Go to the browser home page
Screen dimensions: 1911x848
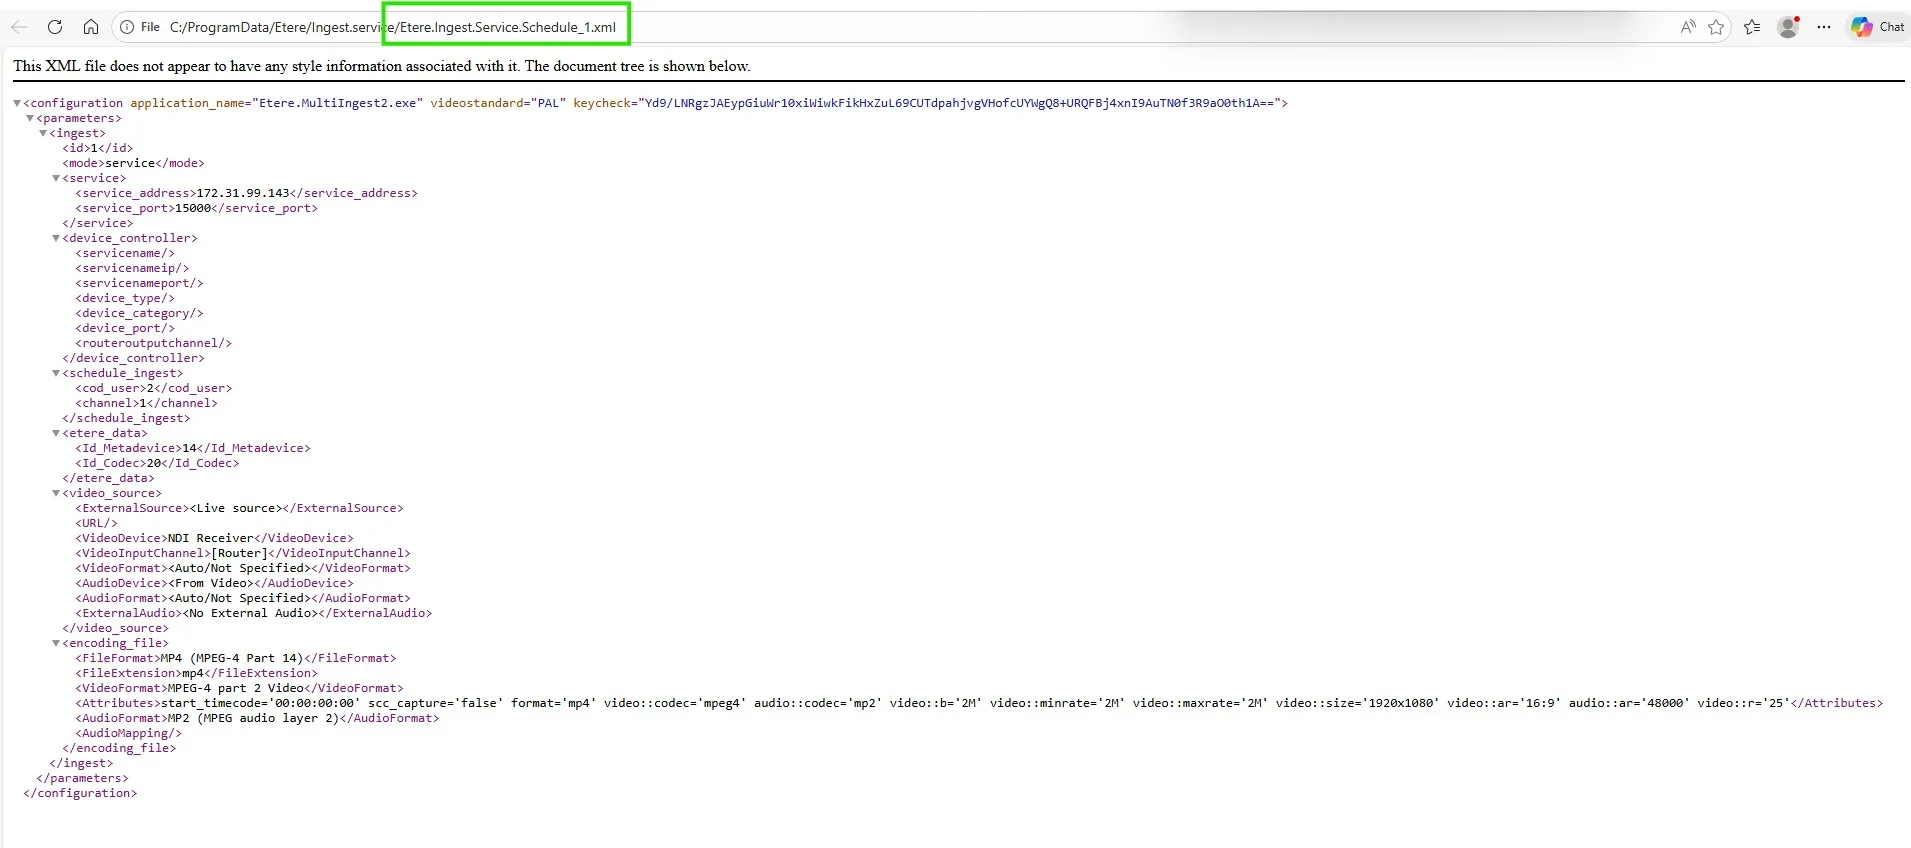tap(91, 27)
